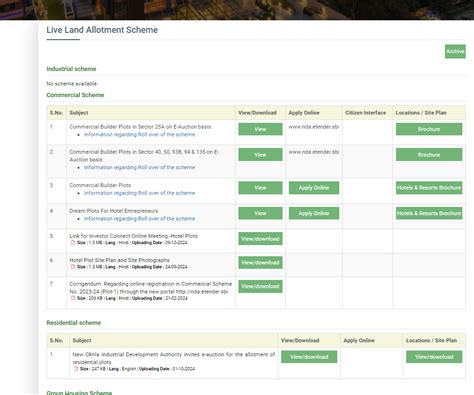
Task: Click 'Commercial Scheme' section heading
Action: pos(75,95)
